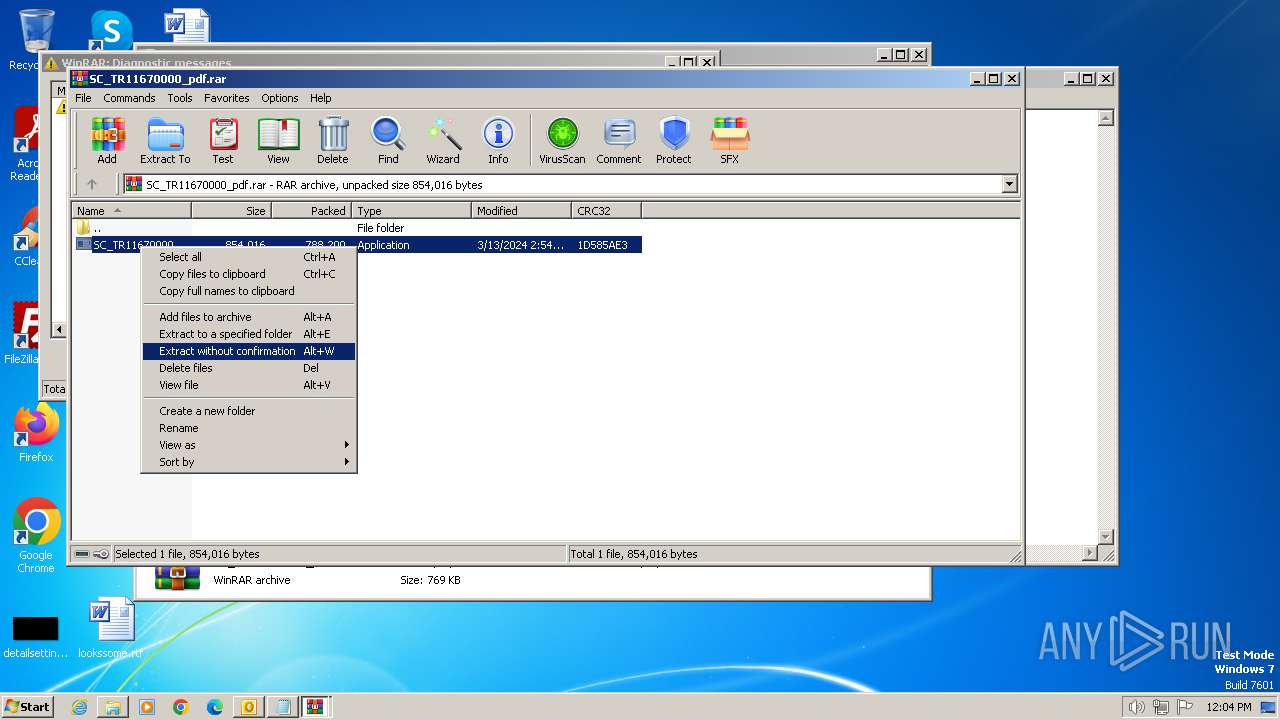Sort by Type column header
Viewport: 1280px width, 720px height.
coord(411,211)
